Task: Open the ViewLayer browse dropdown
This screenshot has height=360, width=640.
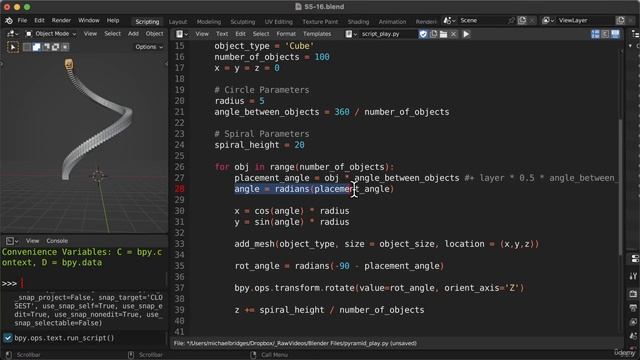Action: [548, 20]
